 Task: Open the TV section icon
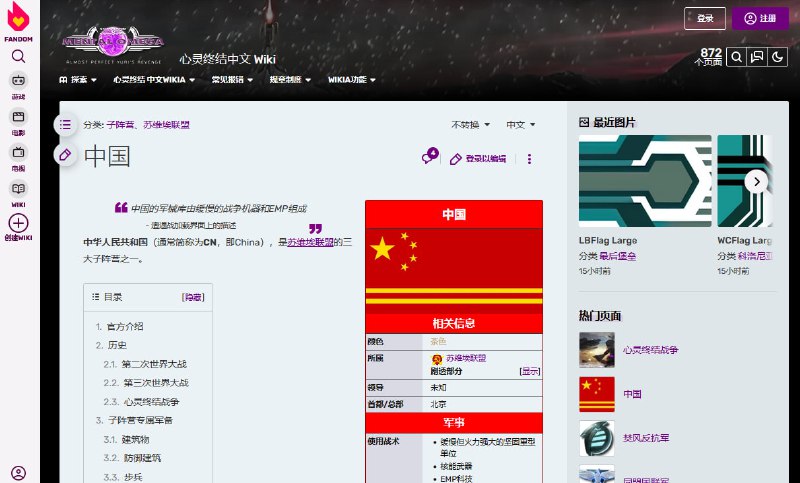point(18,152)
